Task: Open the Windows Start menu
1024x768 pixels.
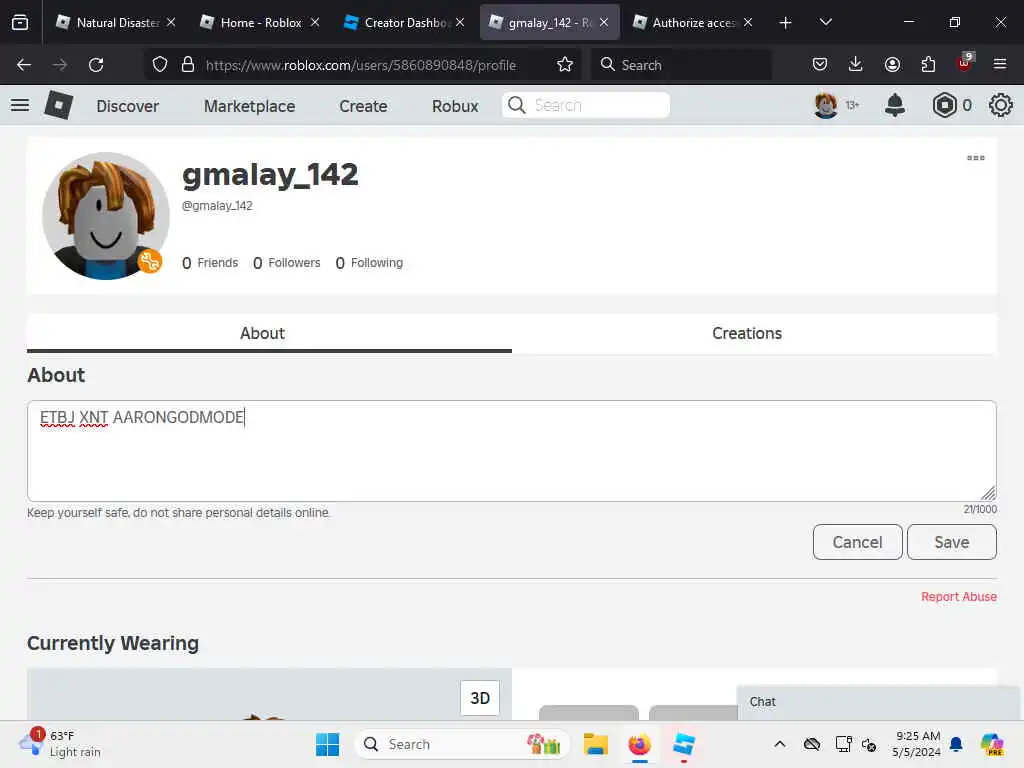Action: pos(327,744)
